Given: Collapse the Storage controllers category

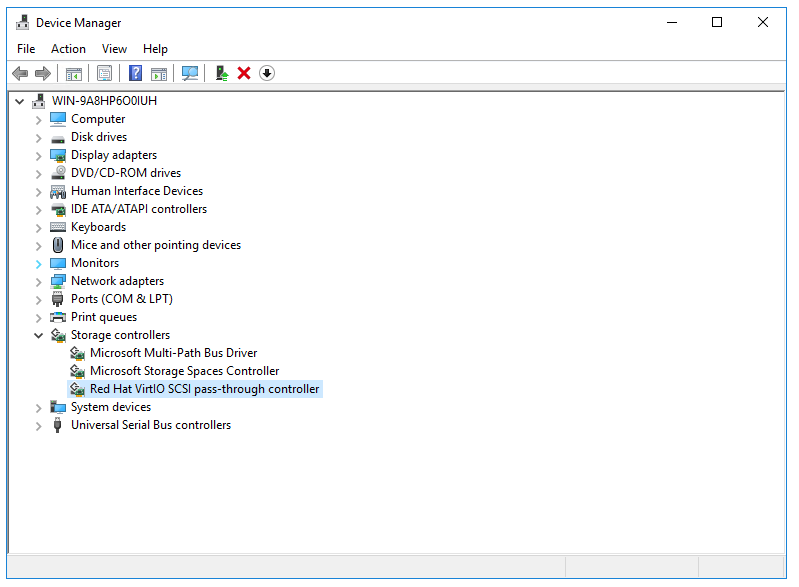Looking at the screenshot, I should point(39,336).
